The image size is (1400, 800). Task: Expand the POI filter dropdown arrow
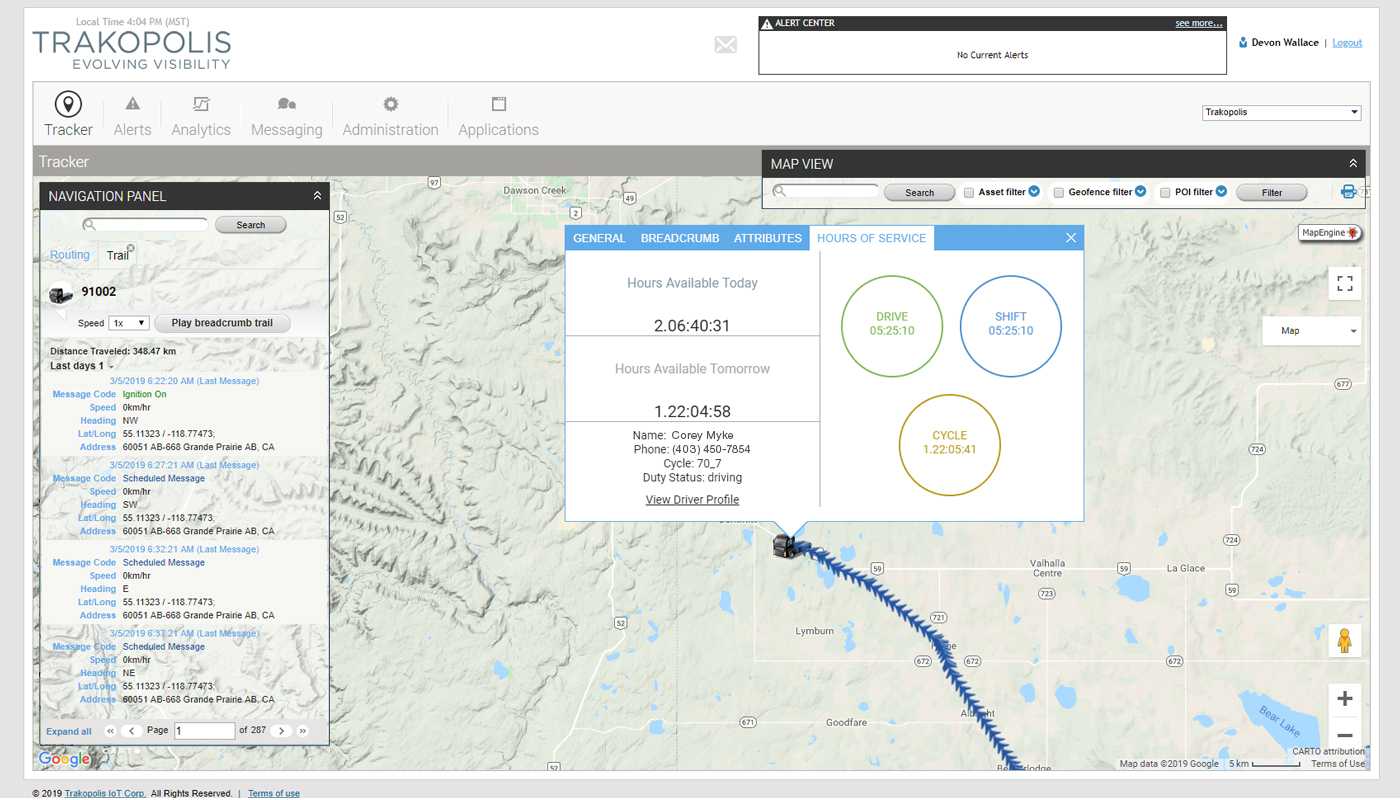click(x=1221, y=192)
